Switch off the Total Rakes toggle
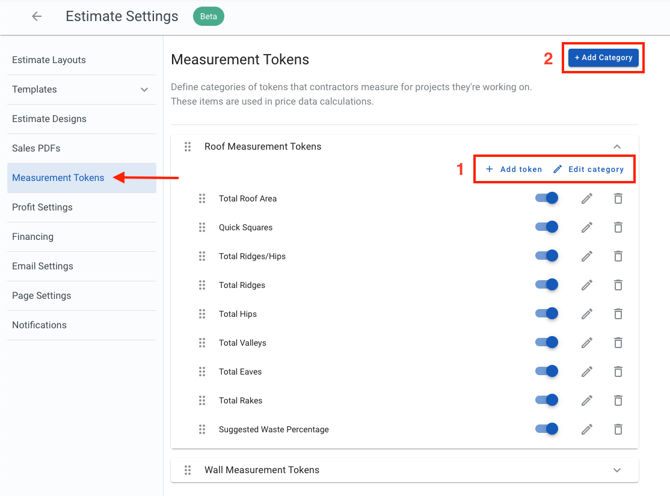 pyautogui.click(x=547, y=400)
